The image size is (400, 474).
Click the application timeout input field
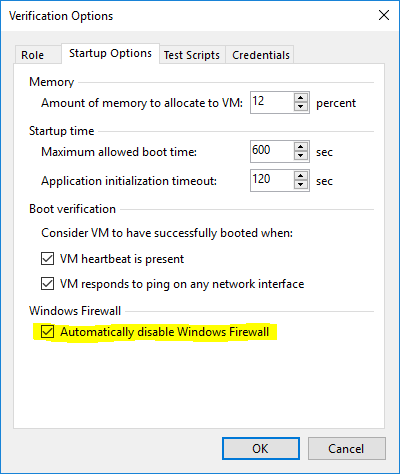pos(272,180)
